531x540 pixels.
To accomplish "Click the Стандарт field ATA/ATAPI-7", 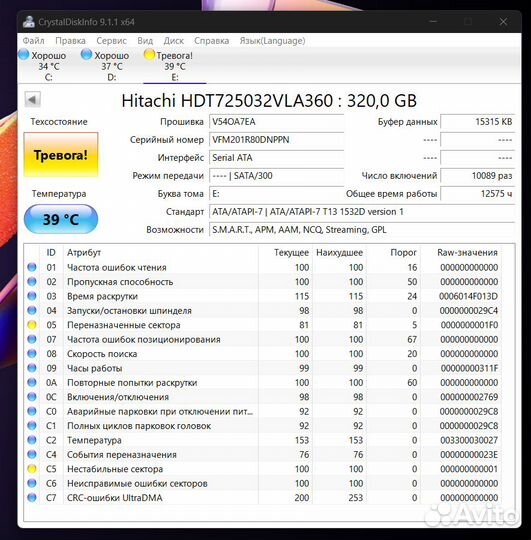I will point(362,211).
